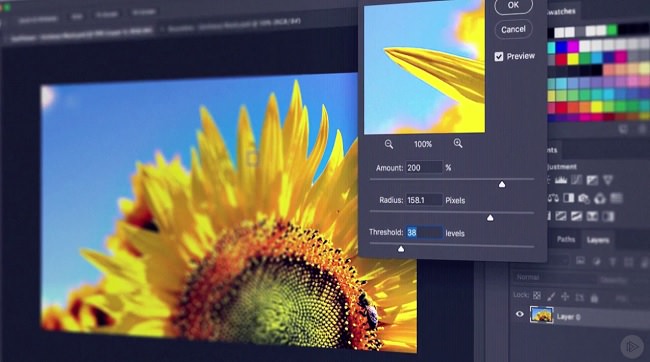
Task: Click the Amount value field
Action: point(424,168)
